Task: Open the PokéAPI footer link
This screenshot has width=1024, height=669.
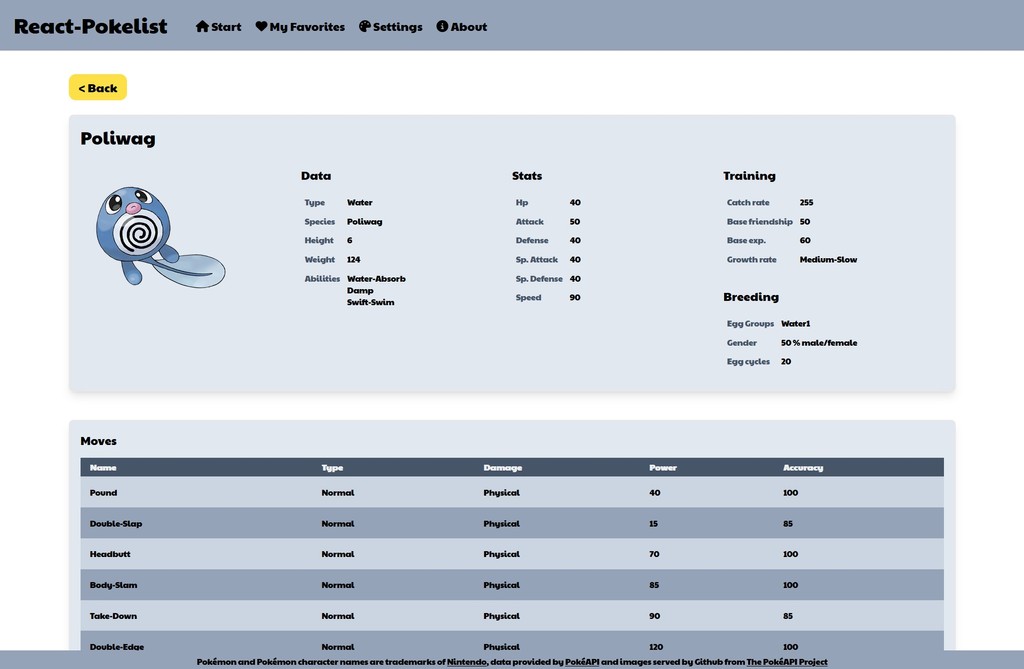Action: (582, 662)
